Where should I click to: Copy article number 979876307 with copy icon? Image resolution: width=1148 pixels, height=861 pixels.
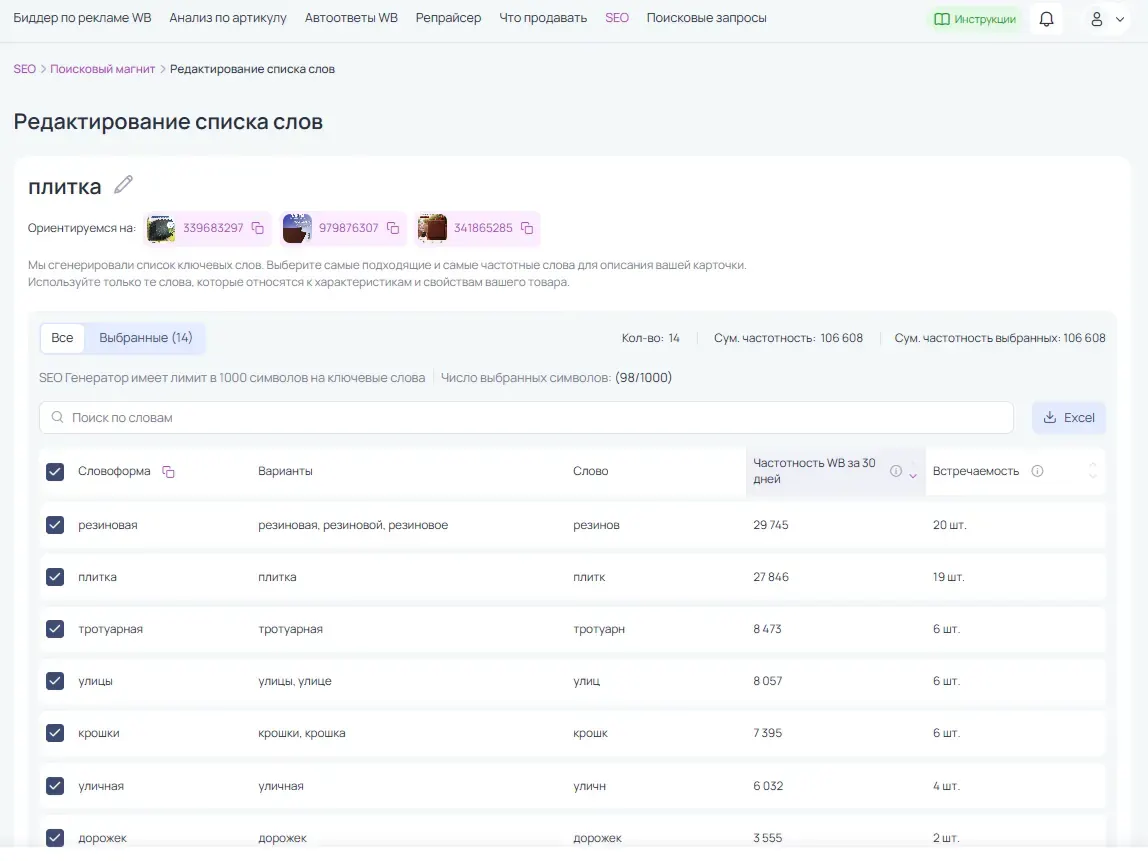(x=393, y=228)
